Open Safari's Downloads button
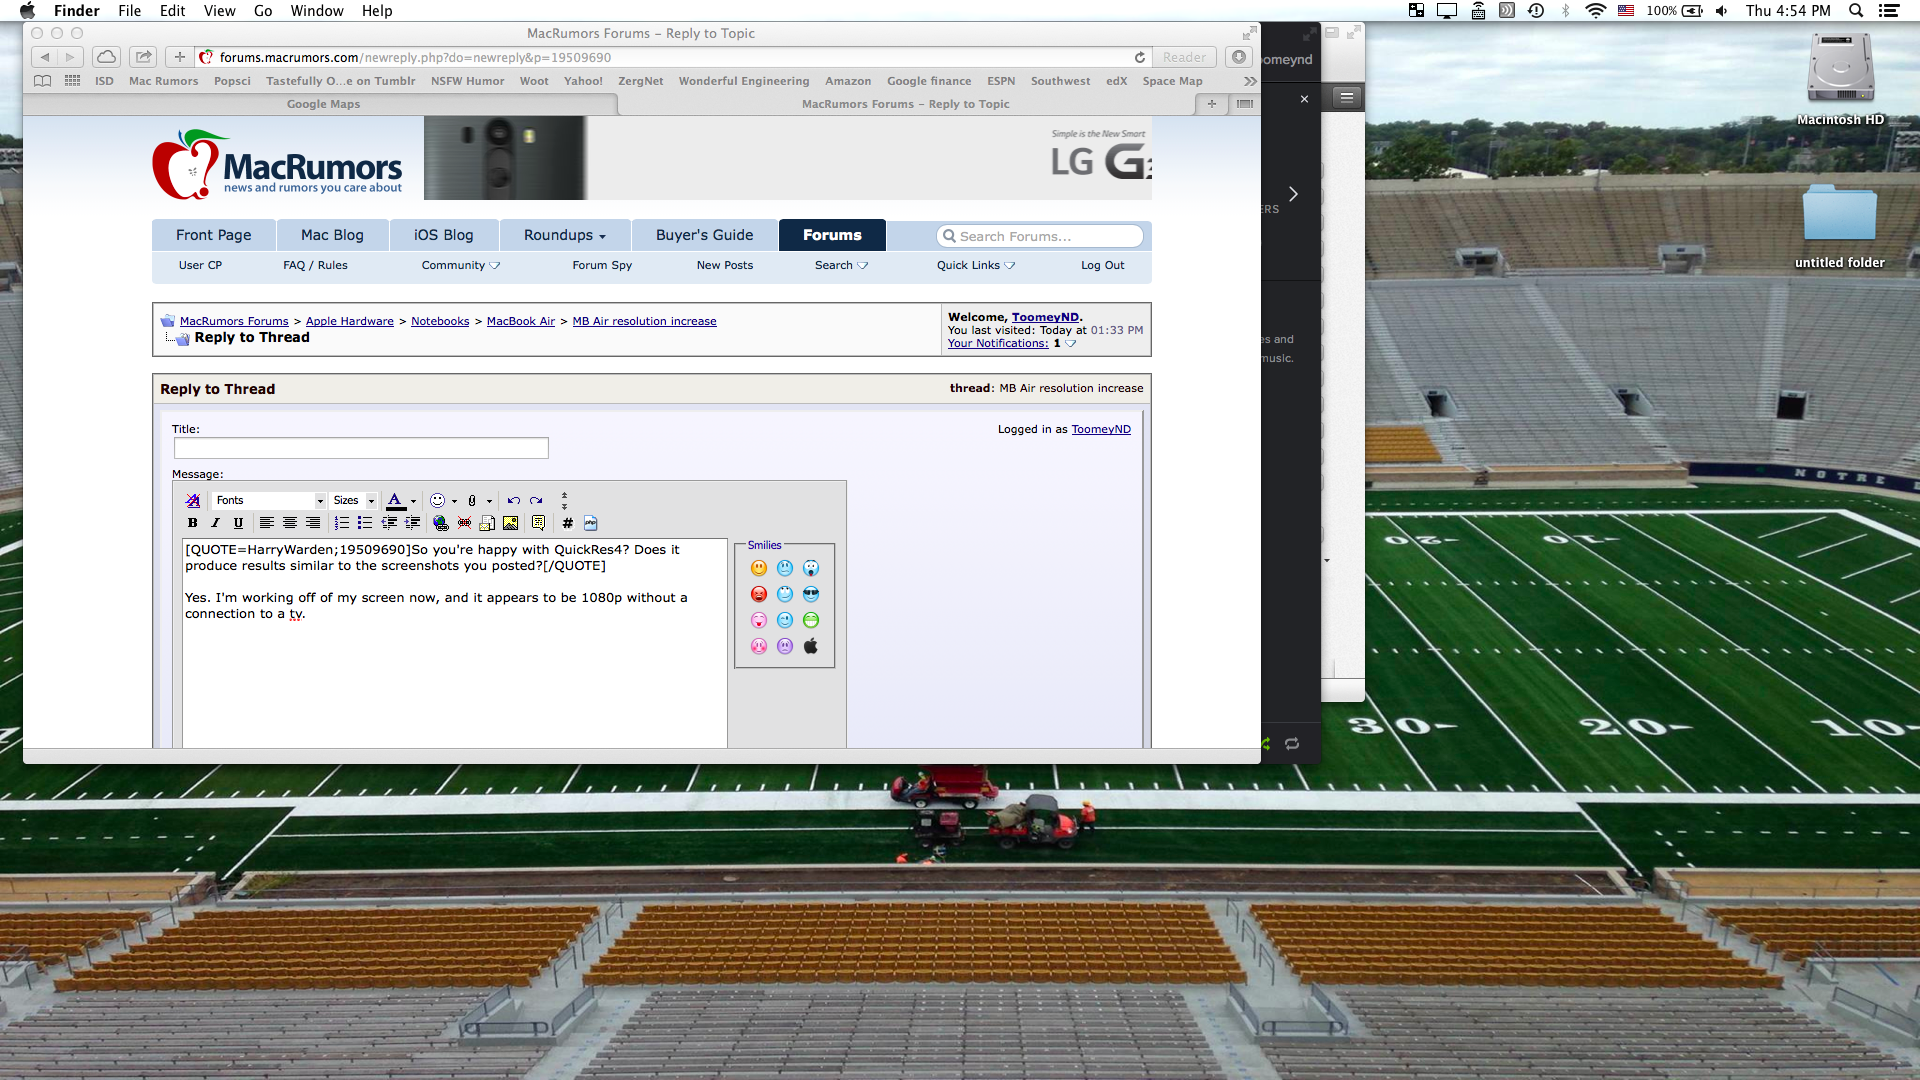1920x1080 pixels. coord(1239,57)
